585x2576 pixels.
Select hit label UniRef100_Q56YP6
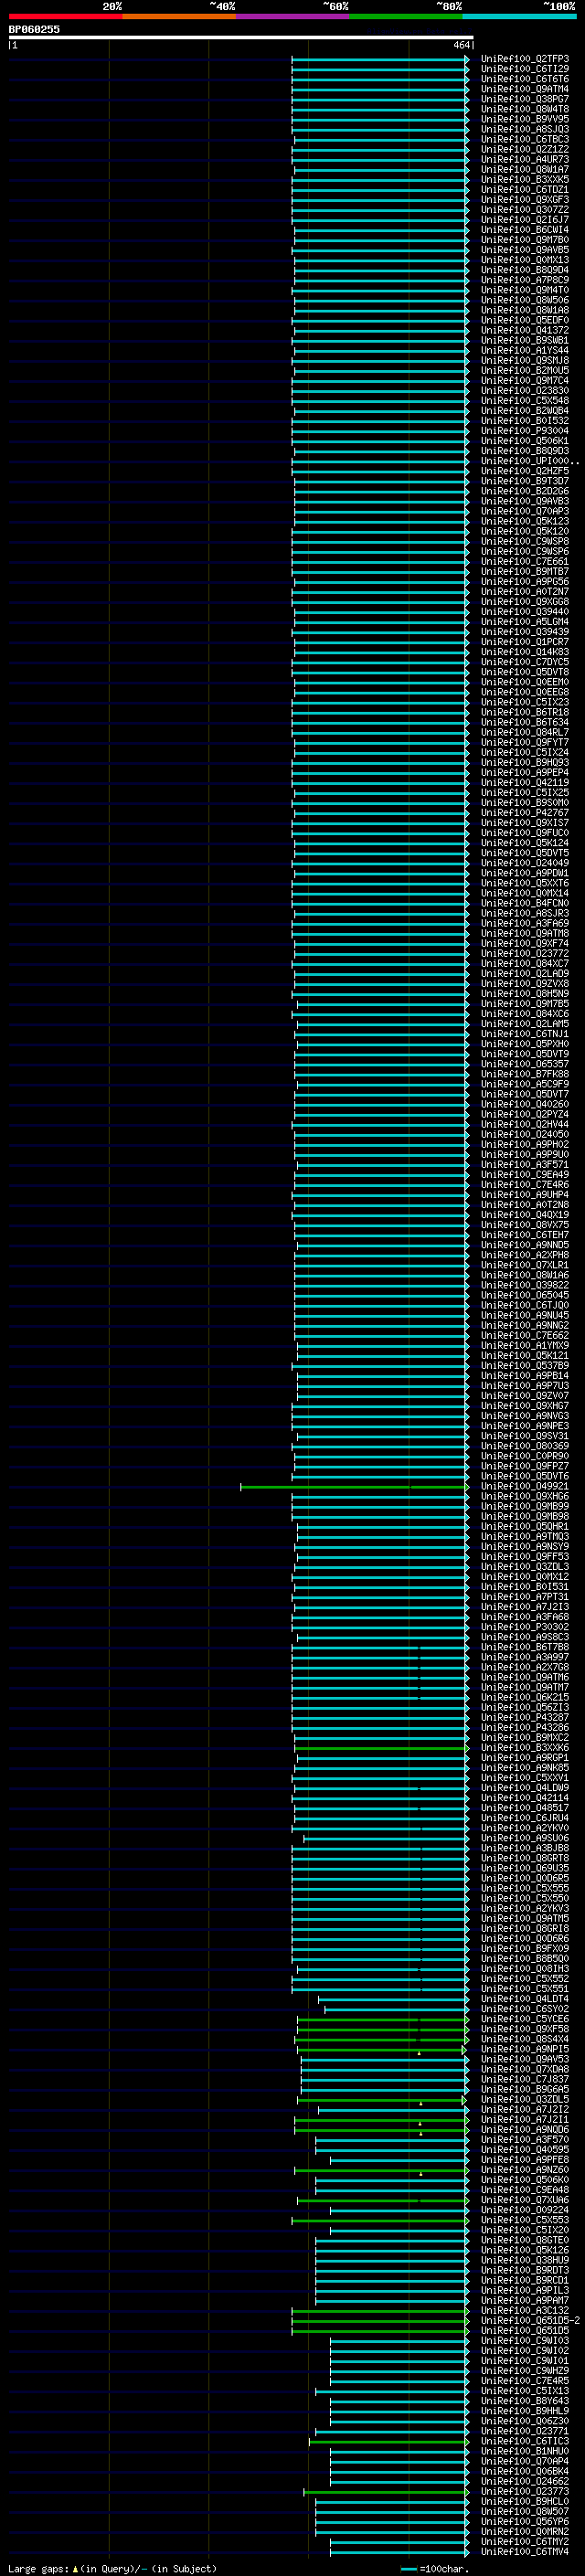pos(525,2522)
